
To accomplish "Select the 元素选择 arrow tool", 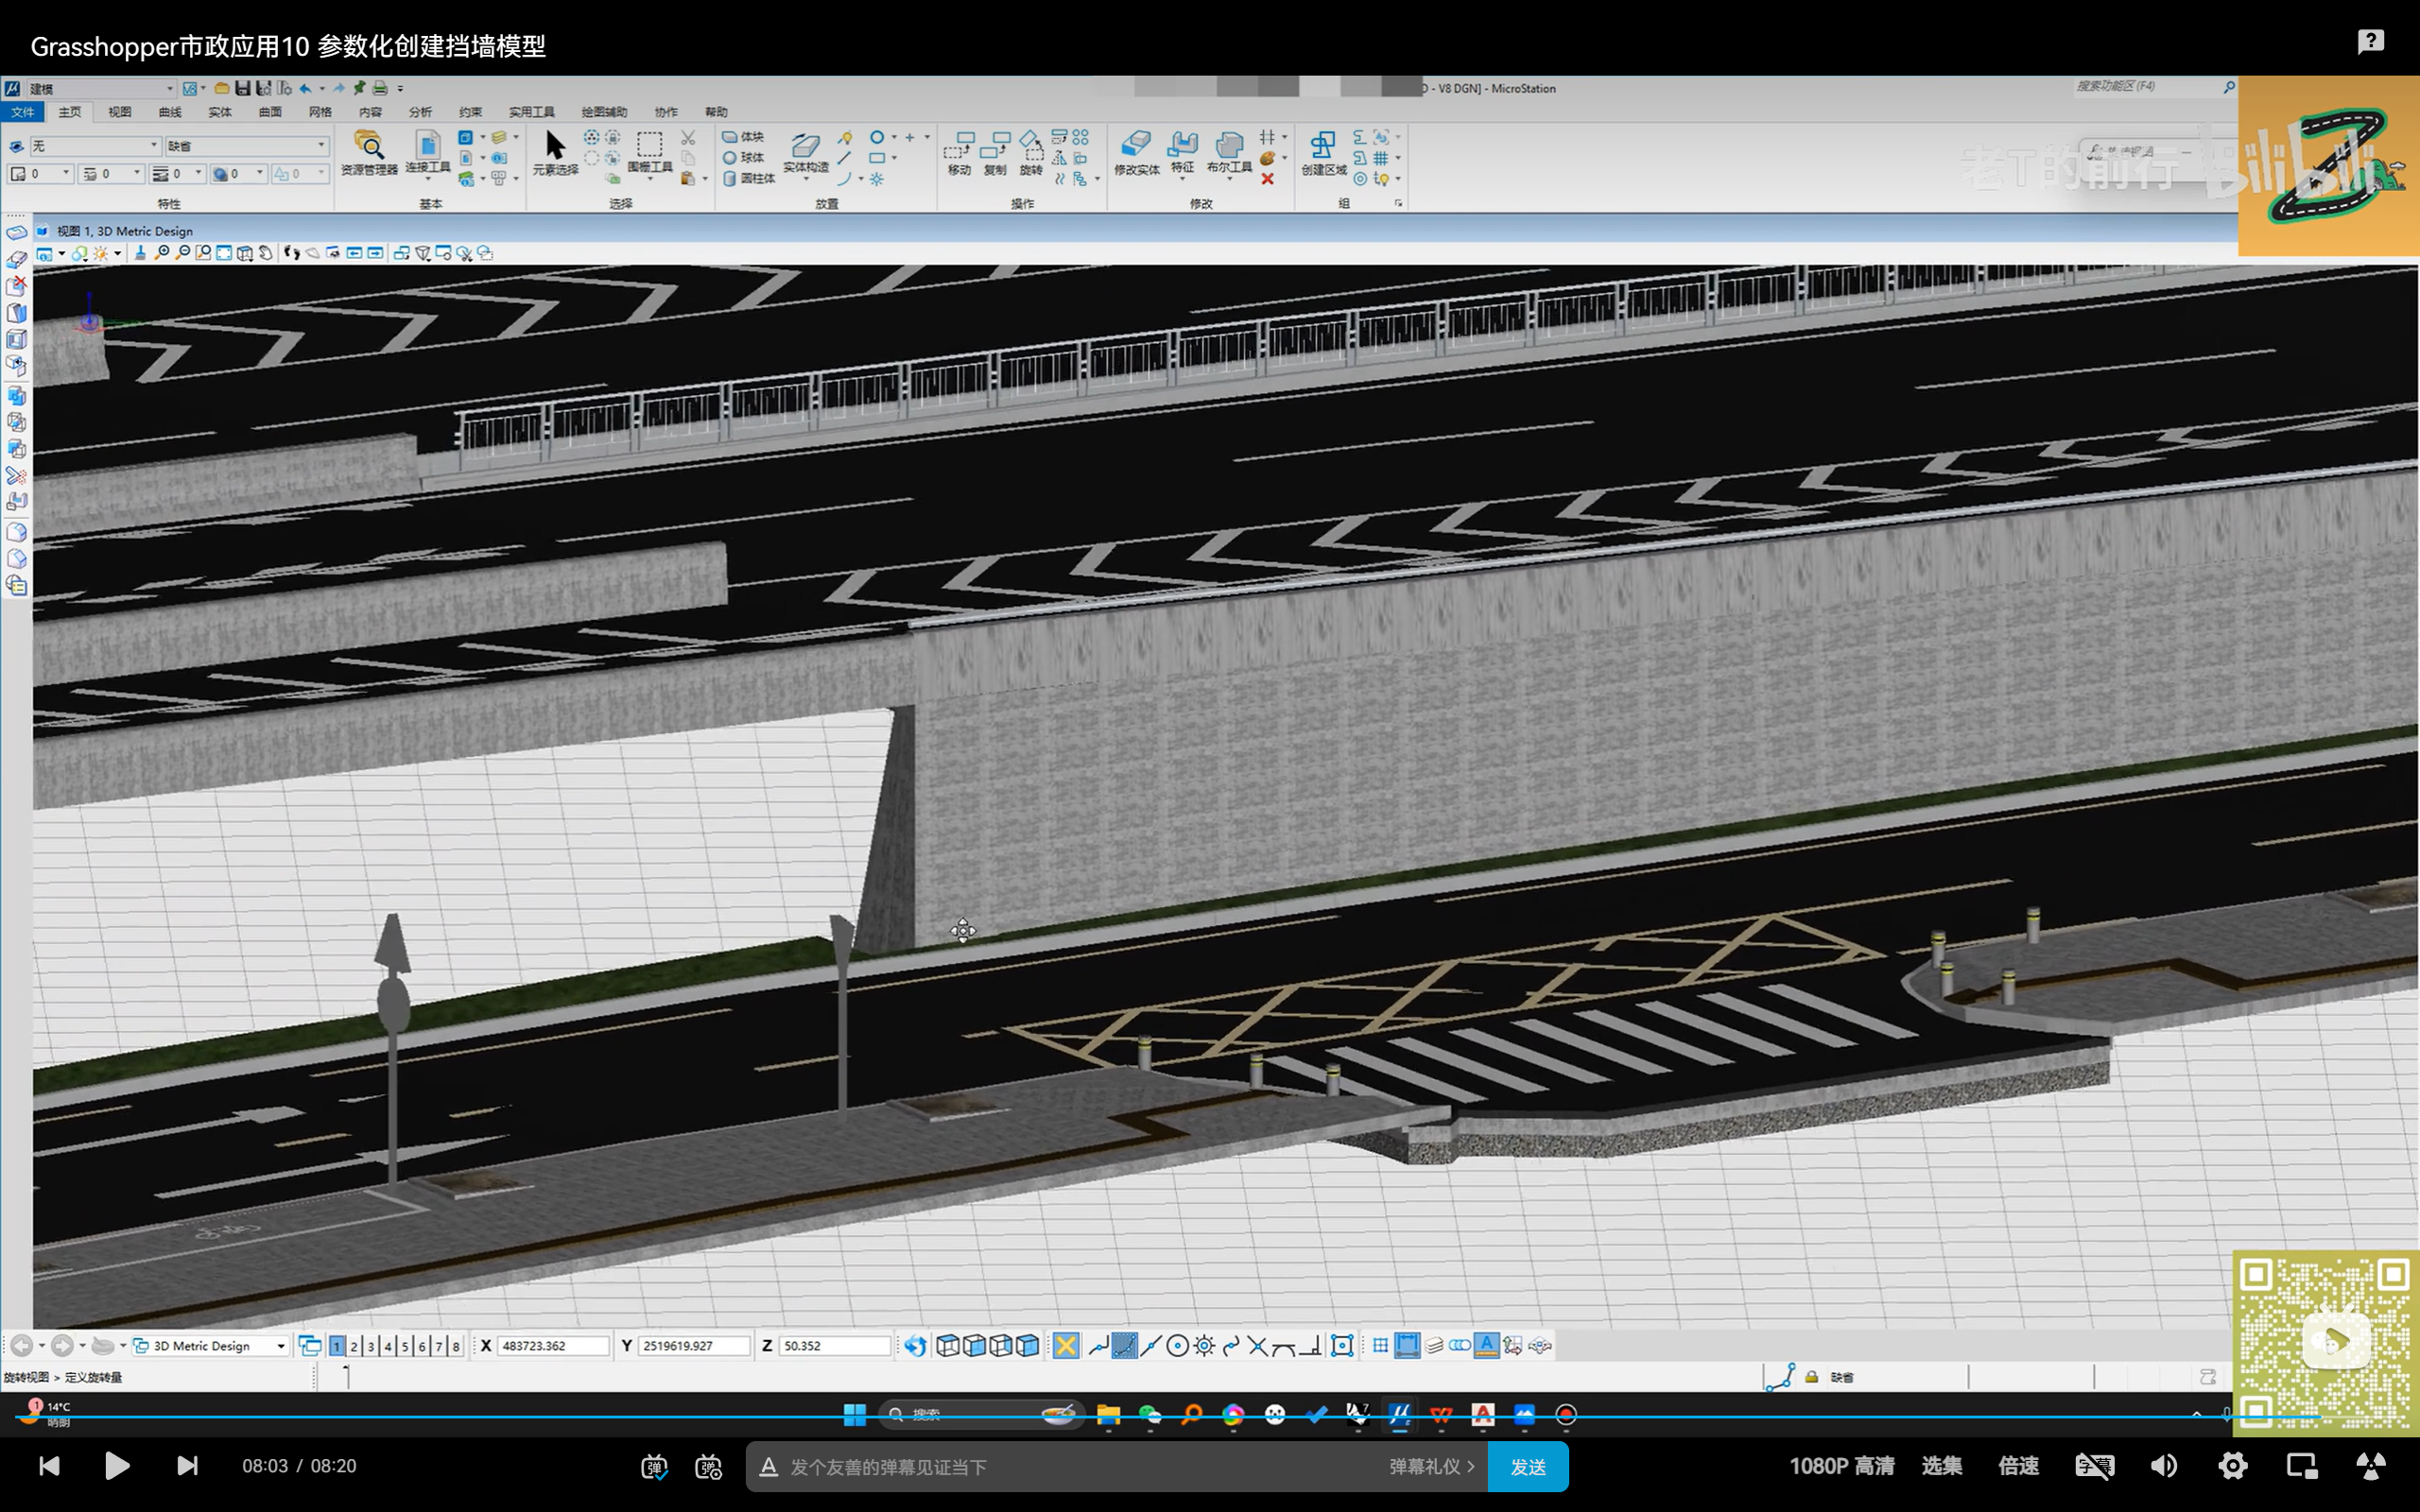I will (555, 147).
